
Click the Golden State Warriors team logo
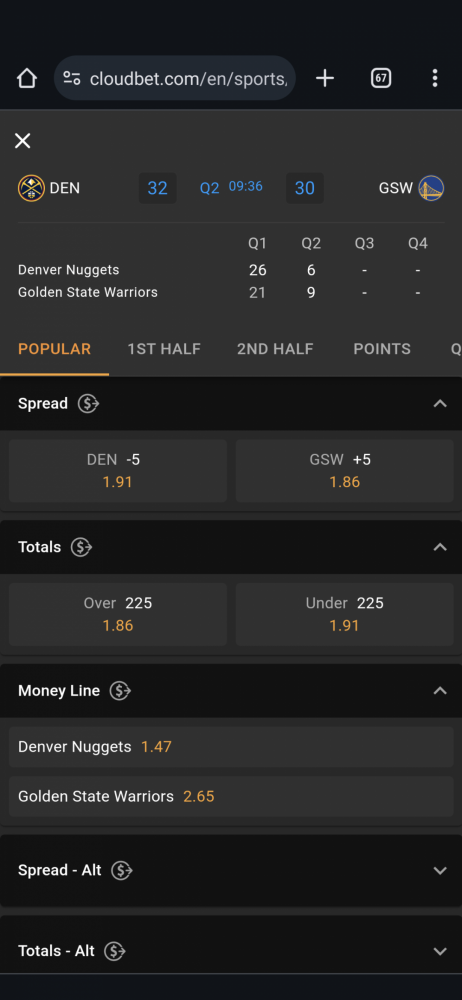(x=431, y=188)
